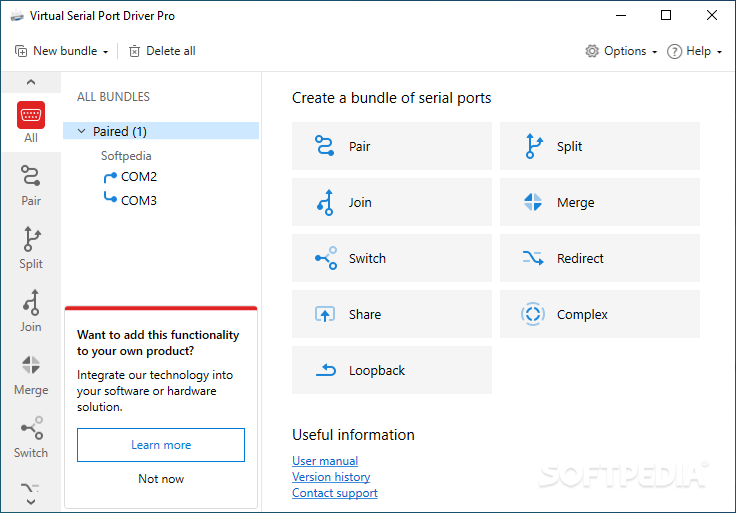736x513 pixels.
Task: Dismiss promo with Not now
Action: tap(161, 479)
